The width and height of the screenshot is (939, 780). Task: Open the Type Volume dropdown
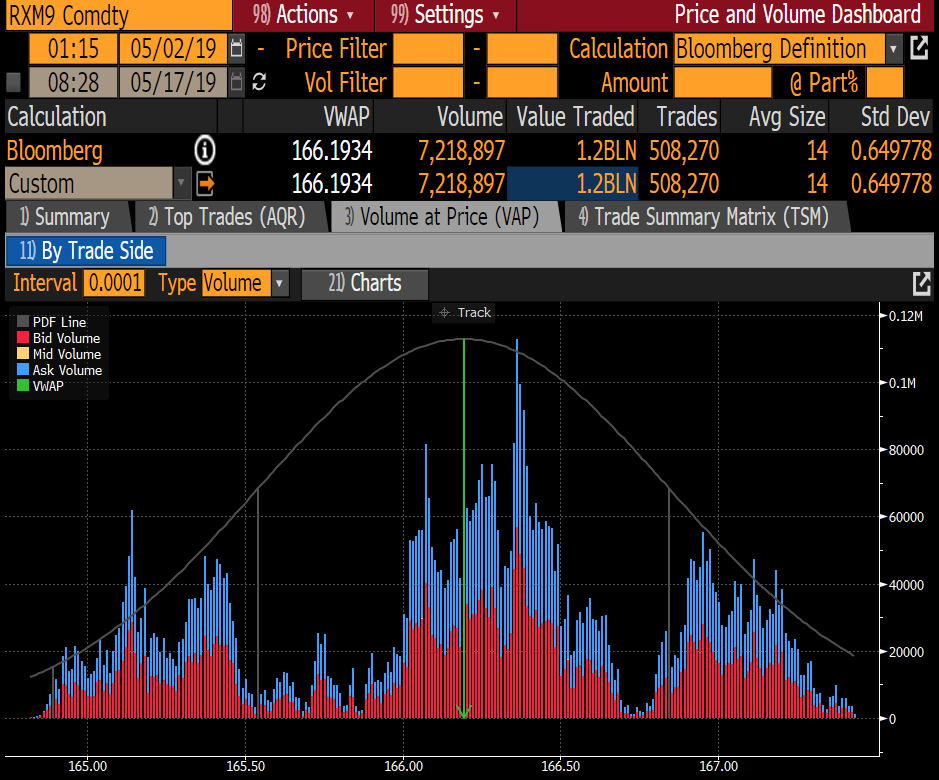pyautogui.click(x=280, y=283)
